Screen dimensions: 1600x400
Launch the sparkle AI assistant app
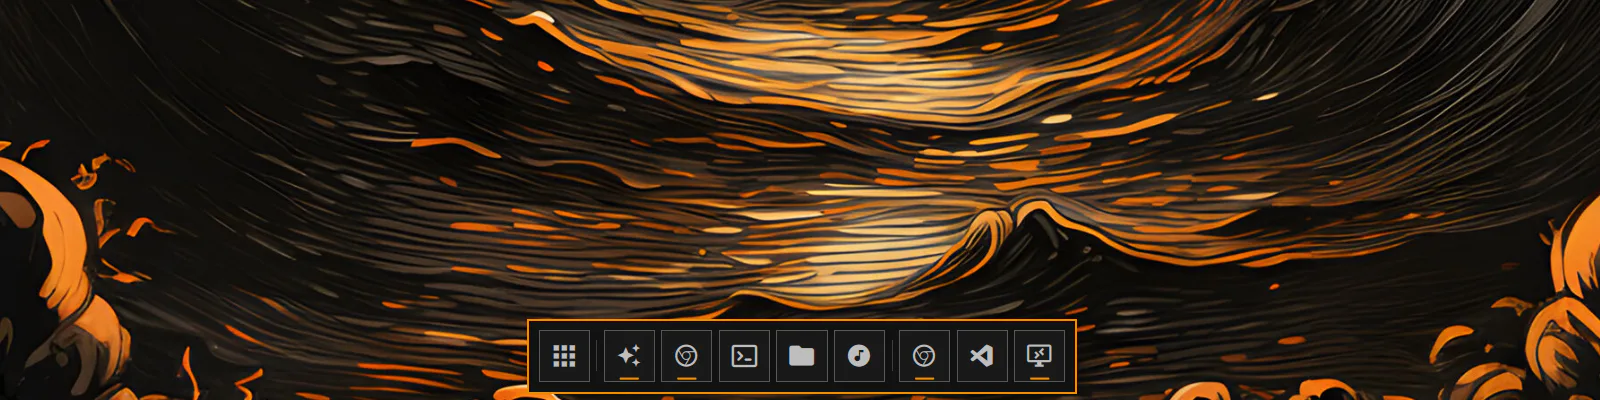[x=629, y=356]
